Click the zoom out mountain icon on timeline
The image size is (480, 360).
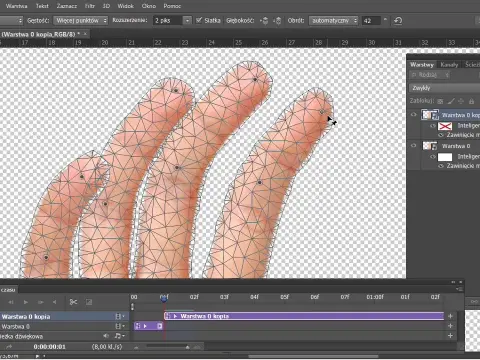pyautogui.click(x=137, y=347)
